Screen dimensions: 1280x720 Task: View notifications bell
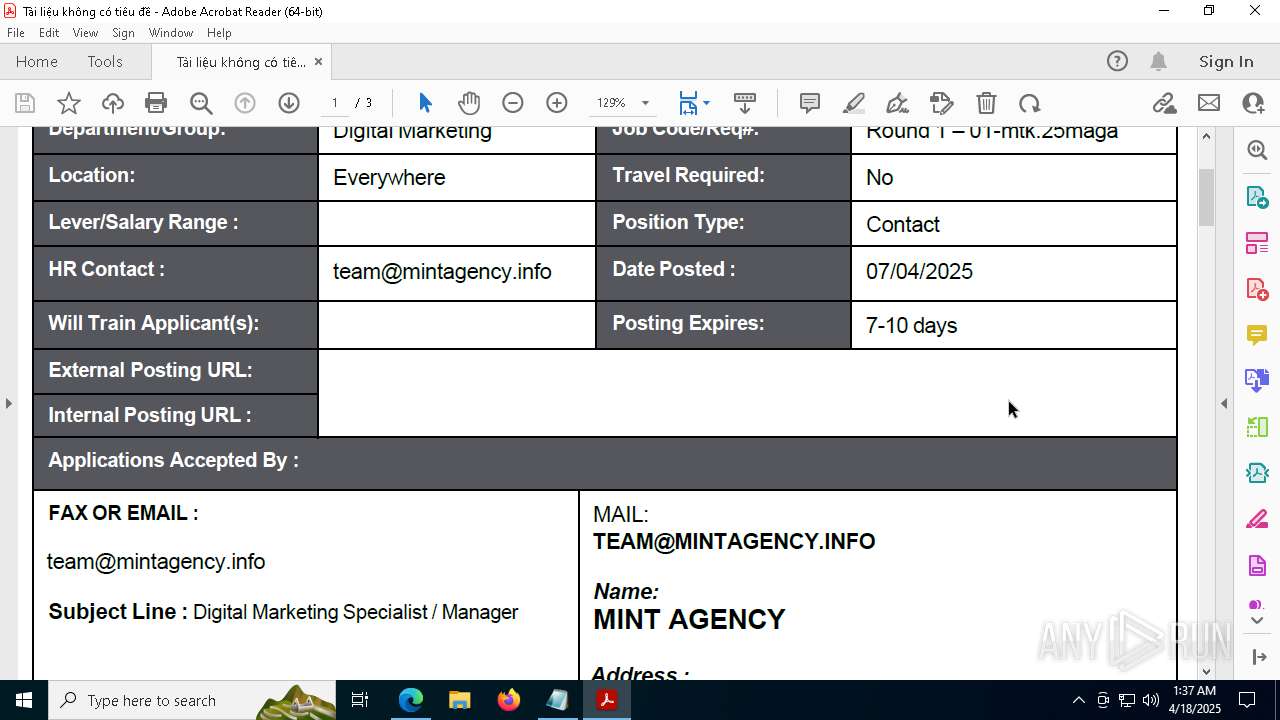[1159, 62]
